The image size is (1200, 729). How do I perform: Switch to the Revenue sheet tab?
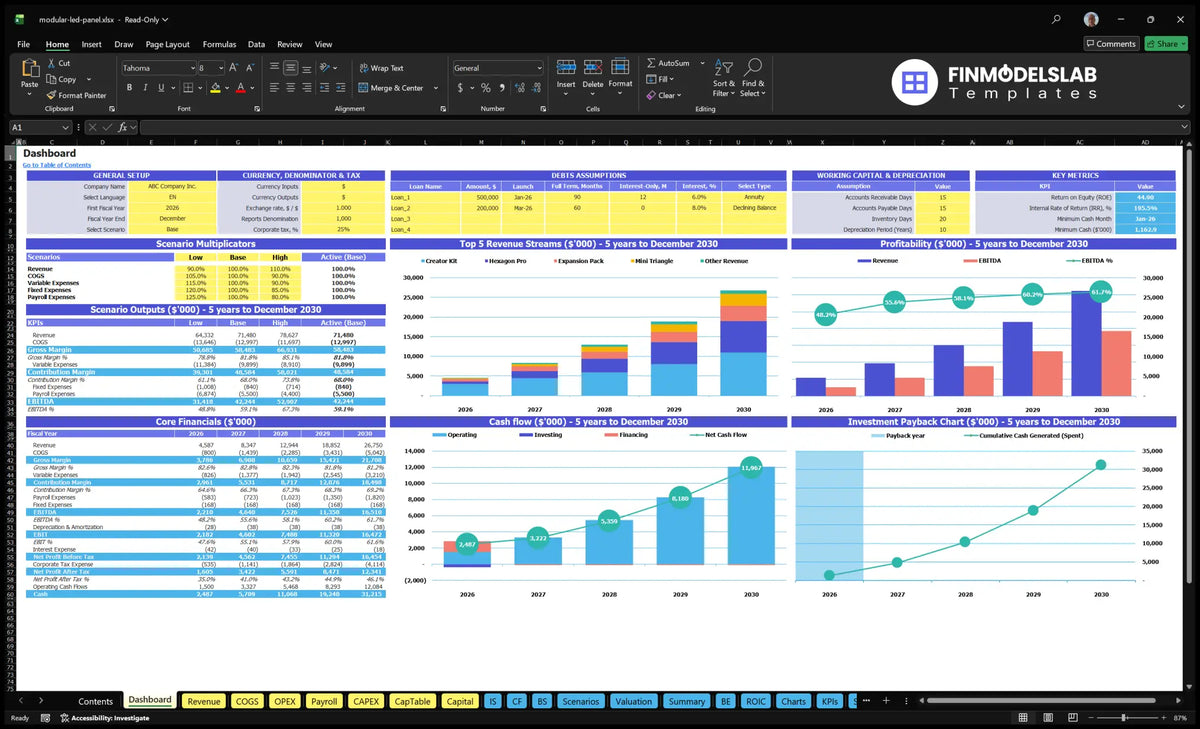[x=204, y=701]
